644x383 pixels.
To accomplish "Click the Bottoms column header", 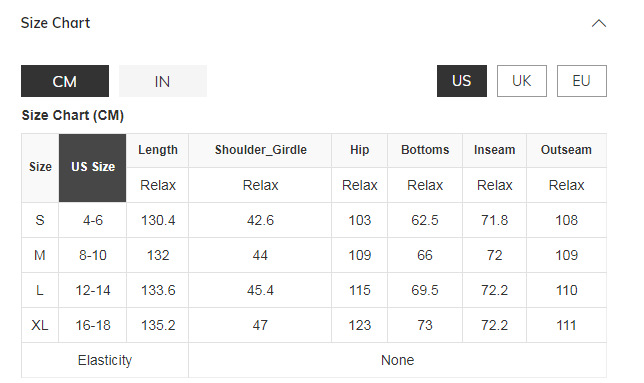I will click(x=425, y=150).
